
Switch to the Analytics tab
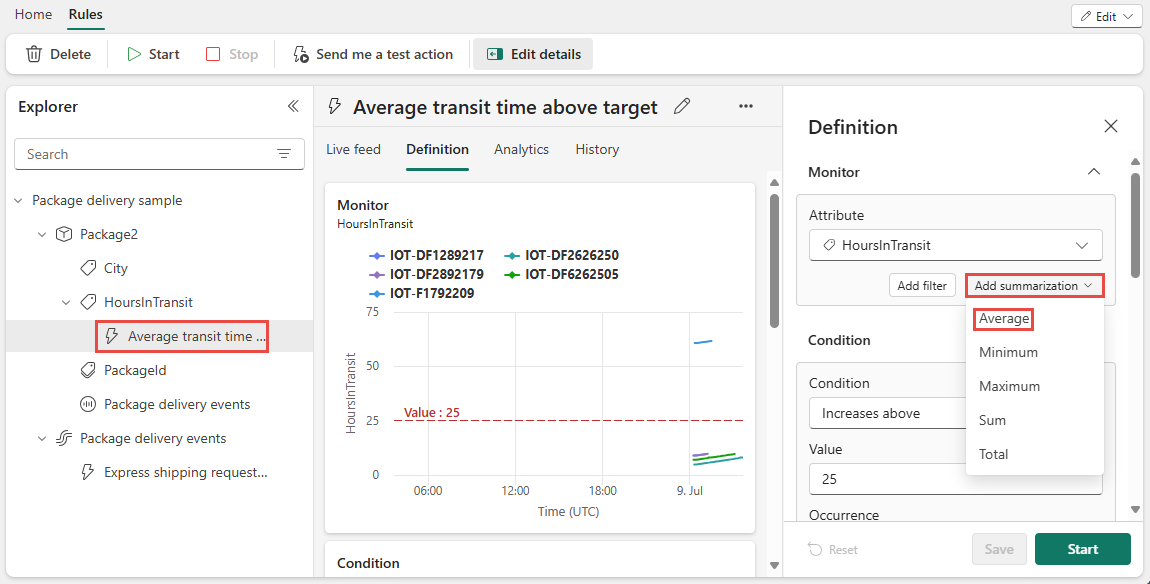pyautogui.click(x=521, y=149)
